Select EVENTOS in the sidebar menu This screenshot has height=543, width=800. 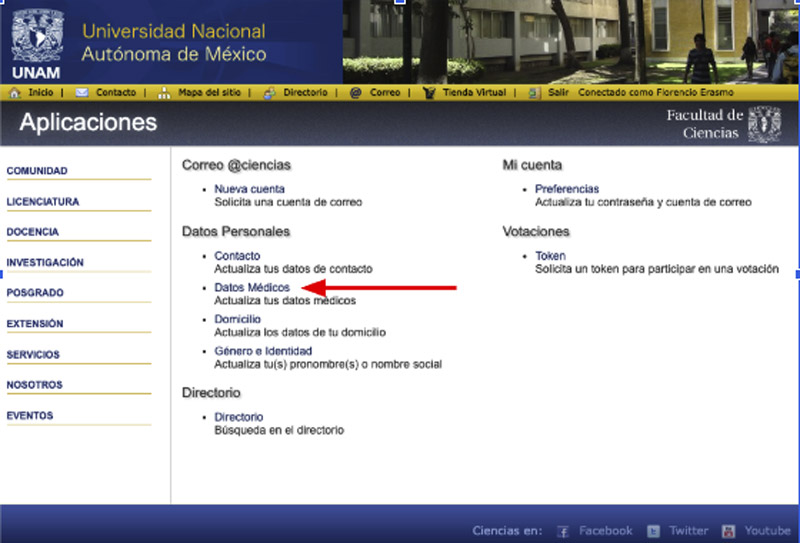[30, 415]
